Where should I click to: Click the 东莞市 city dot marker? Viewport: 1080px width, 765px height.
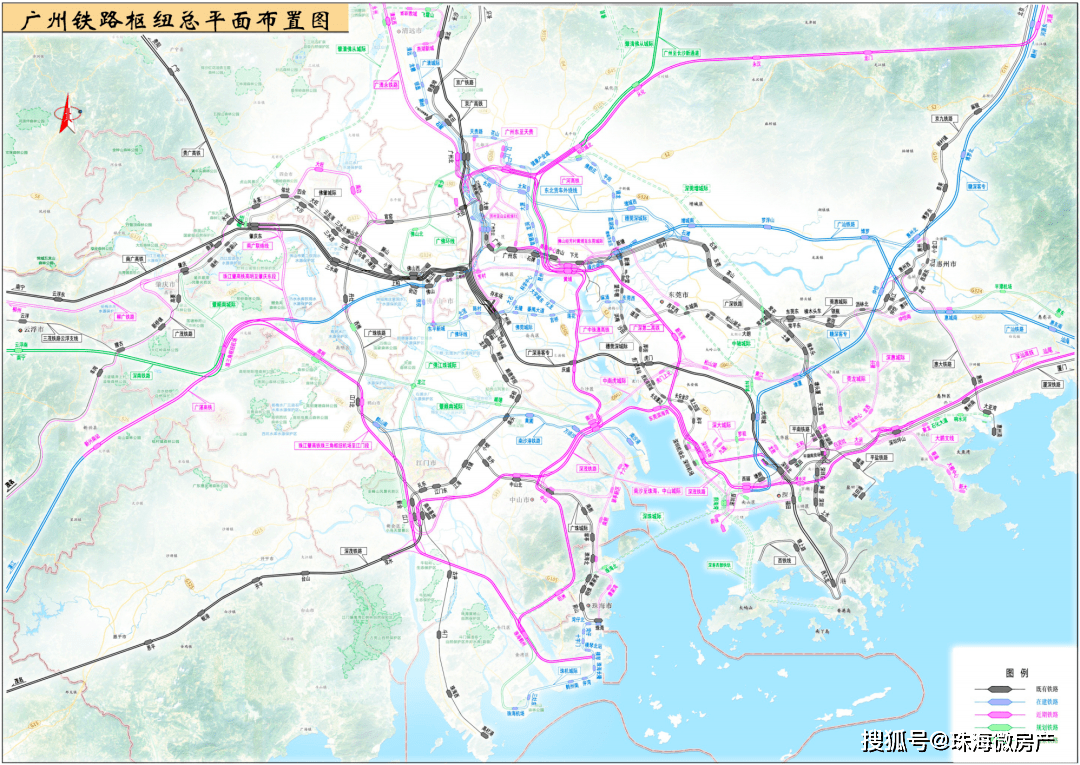pyautogui.click(x=661, y=301)
